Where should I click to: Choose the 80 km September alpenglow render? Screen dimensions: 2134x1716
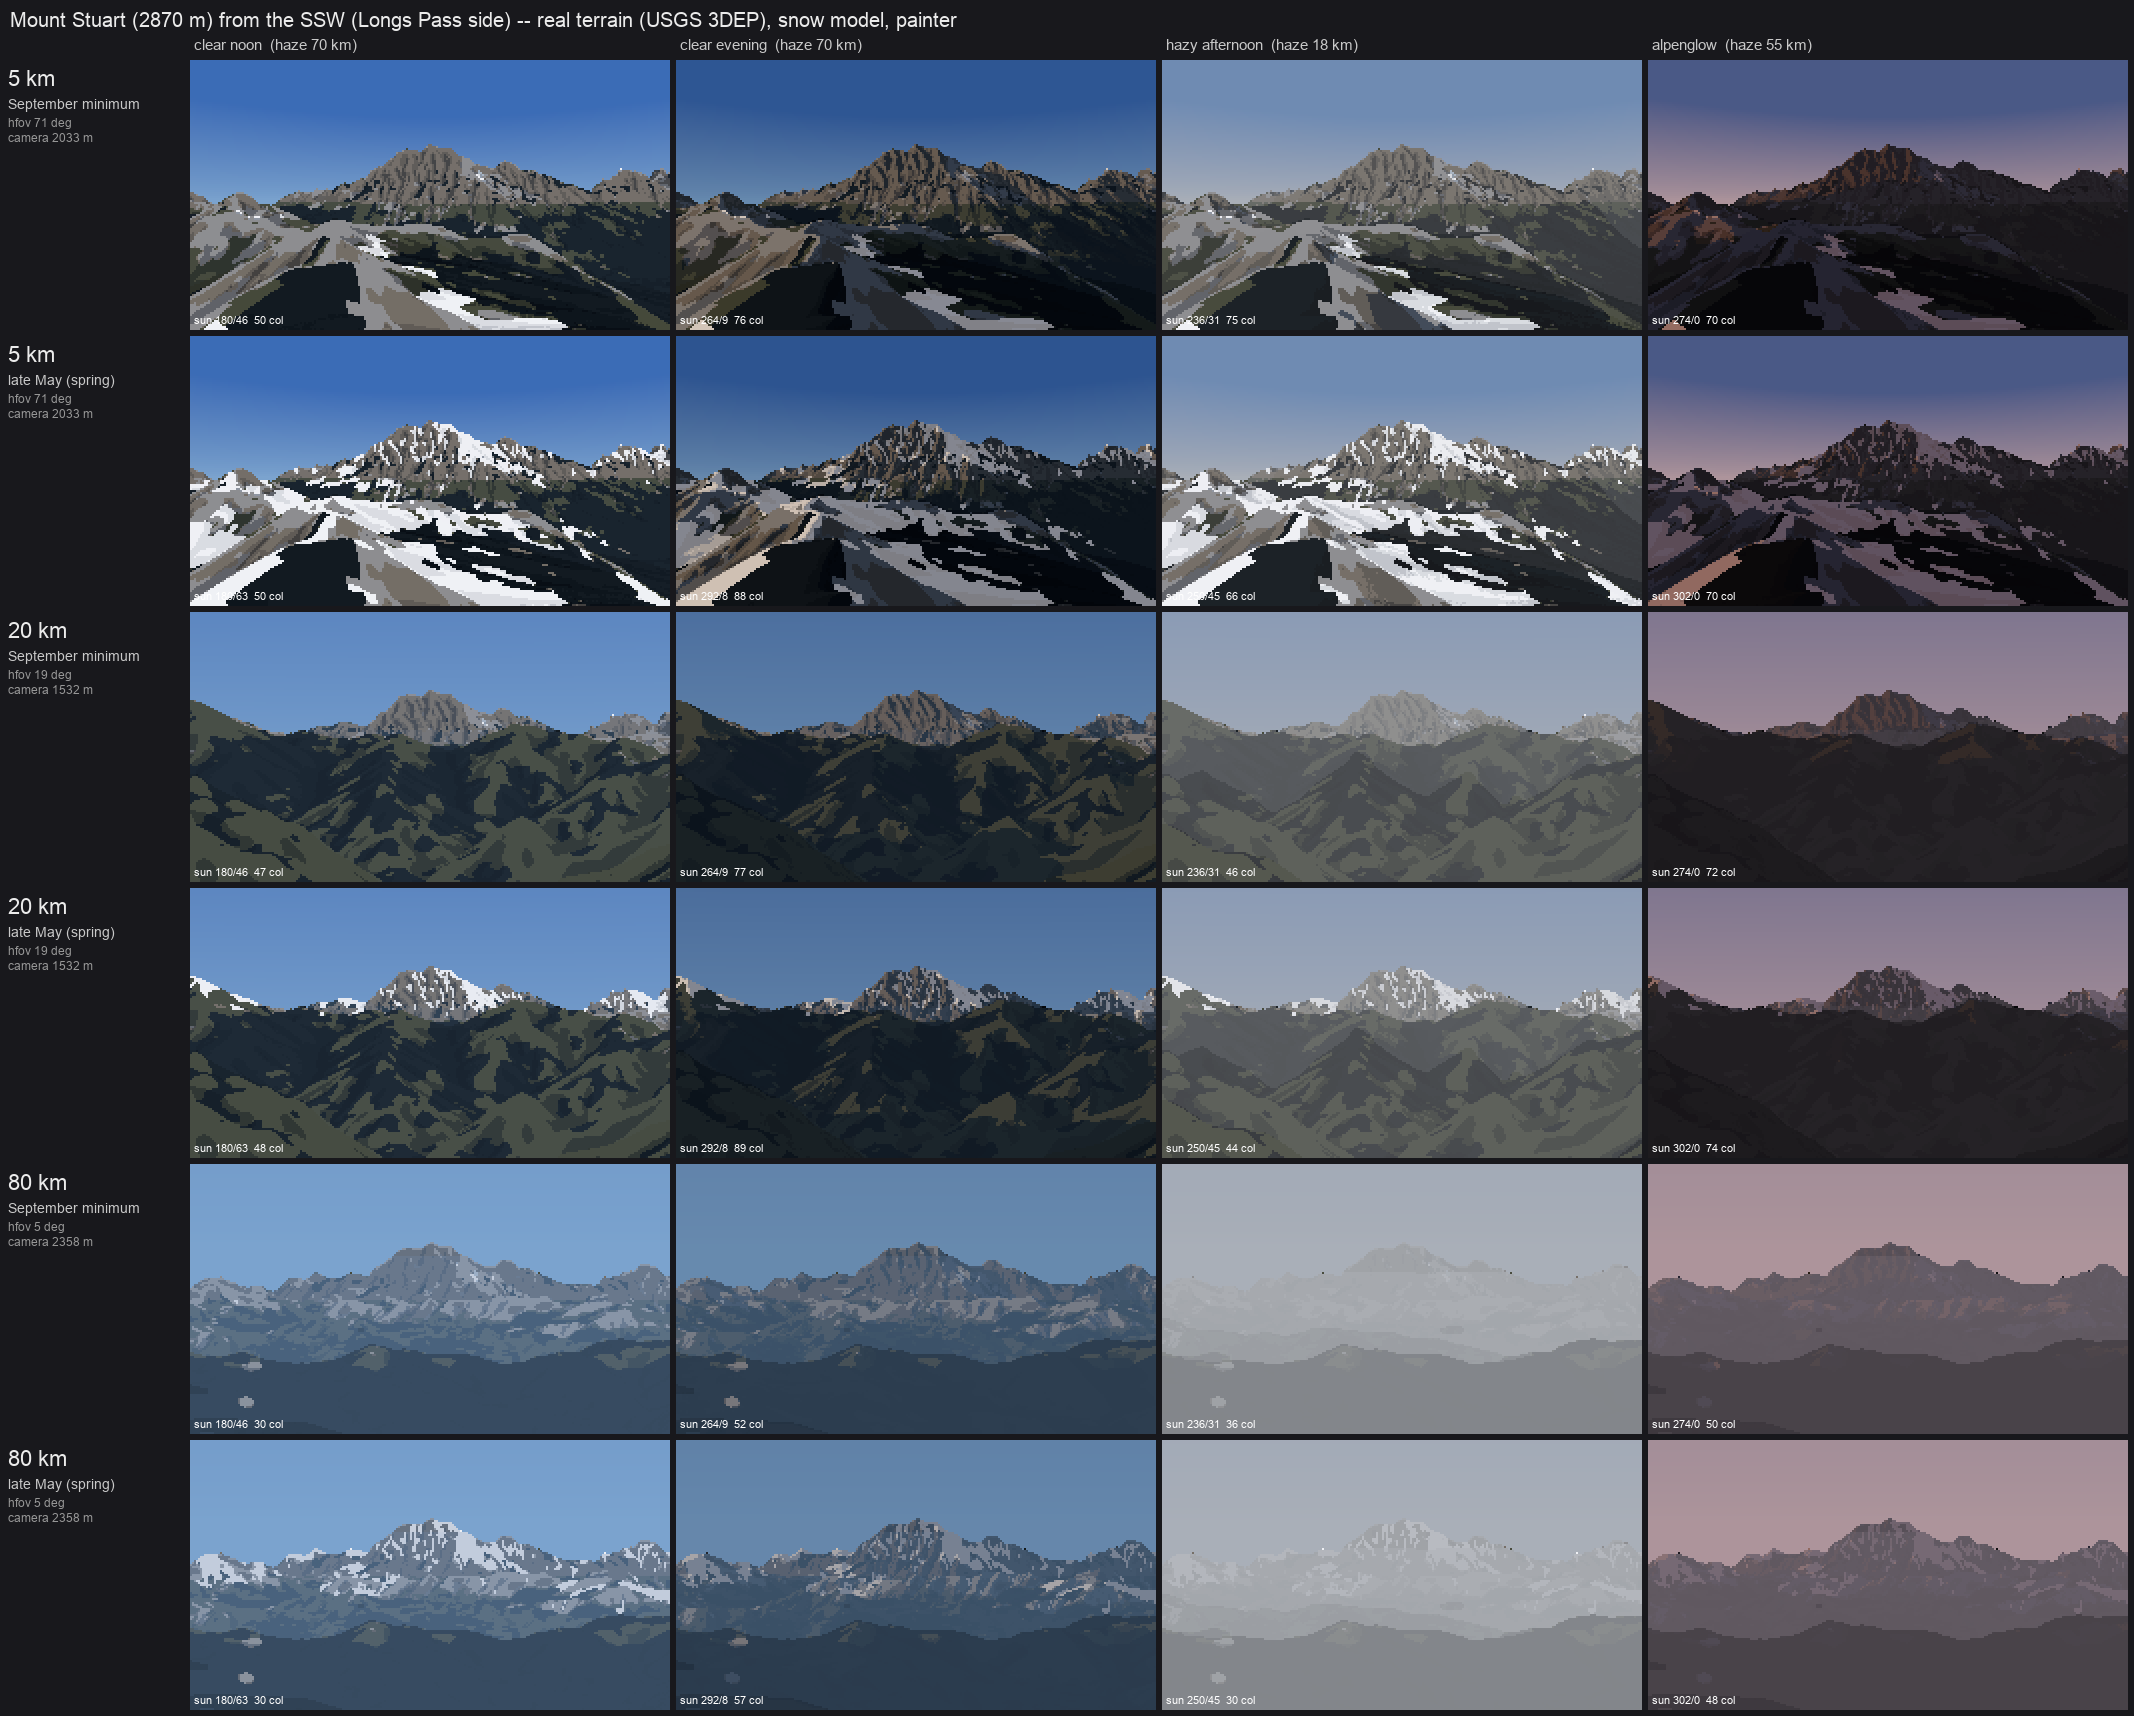click(1888, 1299)
